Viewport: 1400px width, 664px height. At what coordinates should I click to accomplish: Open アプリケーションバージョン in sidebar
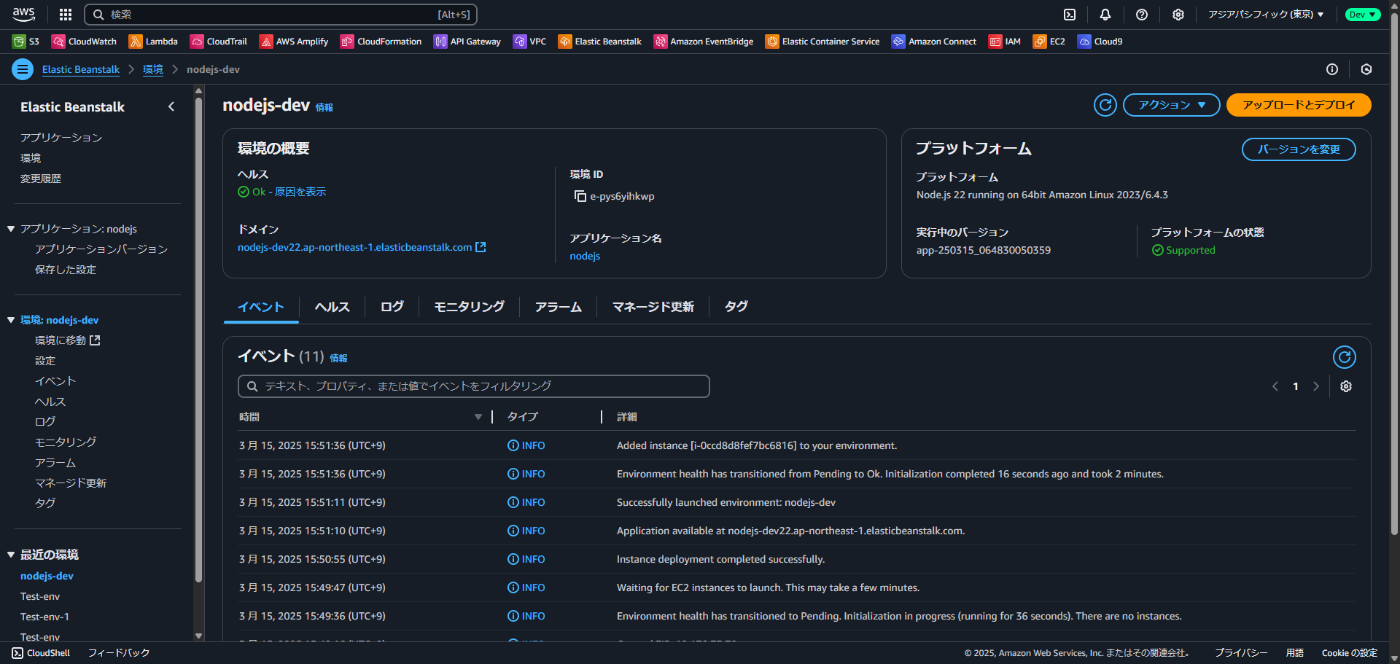point(101,249)
